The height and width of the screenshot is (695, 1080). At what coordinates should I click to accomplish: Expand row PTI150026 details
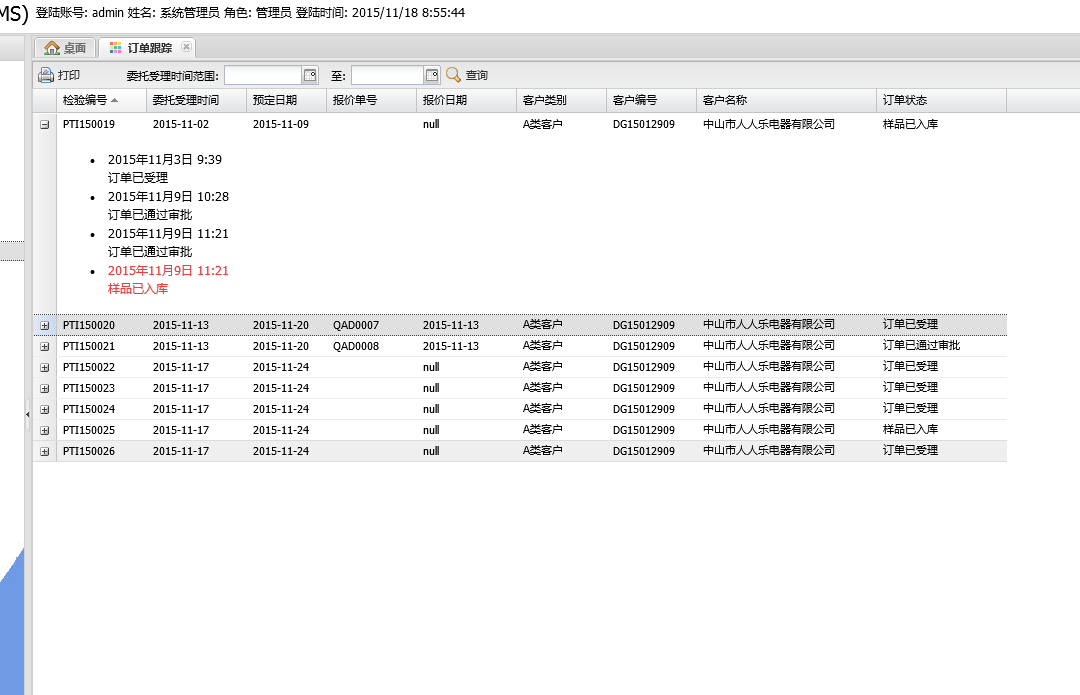[x=44, y=451]
